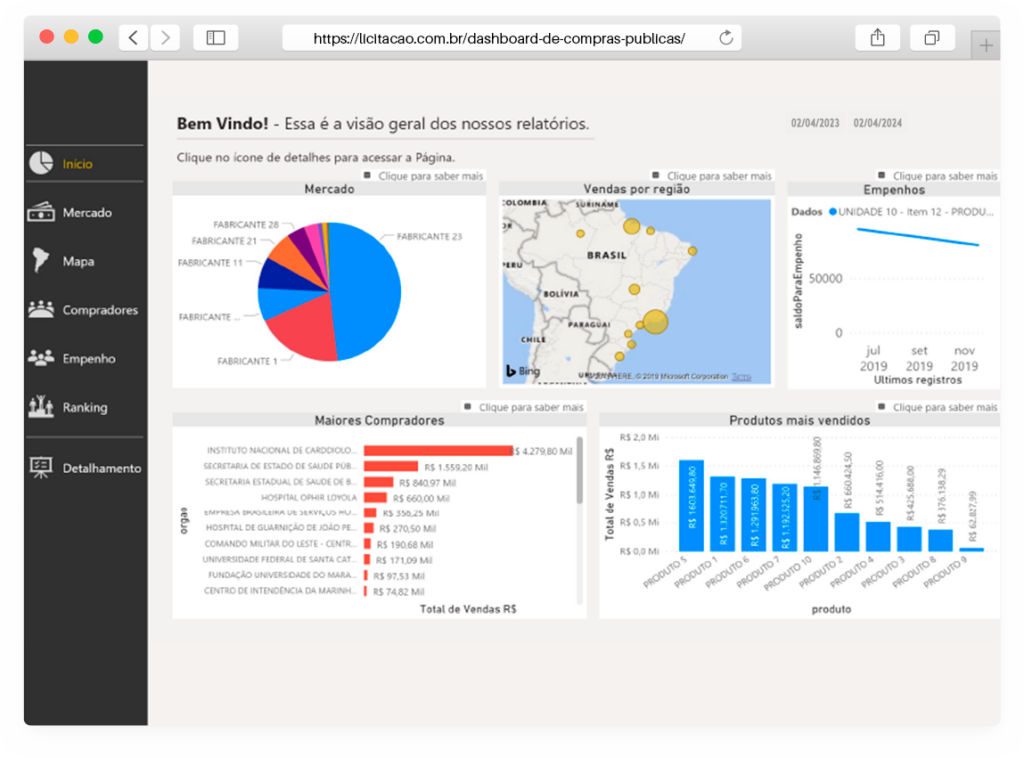Open the end date 02/04/2024 picker

(877, 123)
